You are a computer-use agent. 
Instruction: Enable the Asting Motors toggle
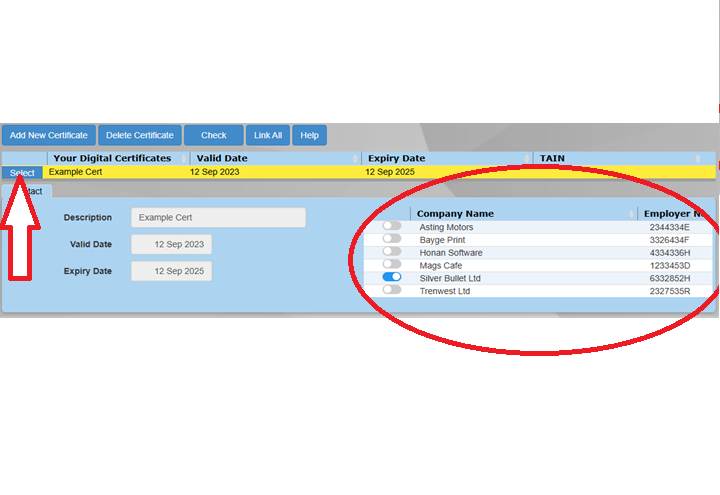(x=392, y=227)
